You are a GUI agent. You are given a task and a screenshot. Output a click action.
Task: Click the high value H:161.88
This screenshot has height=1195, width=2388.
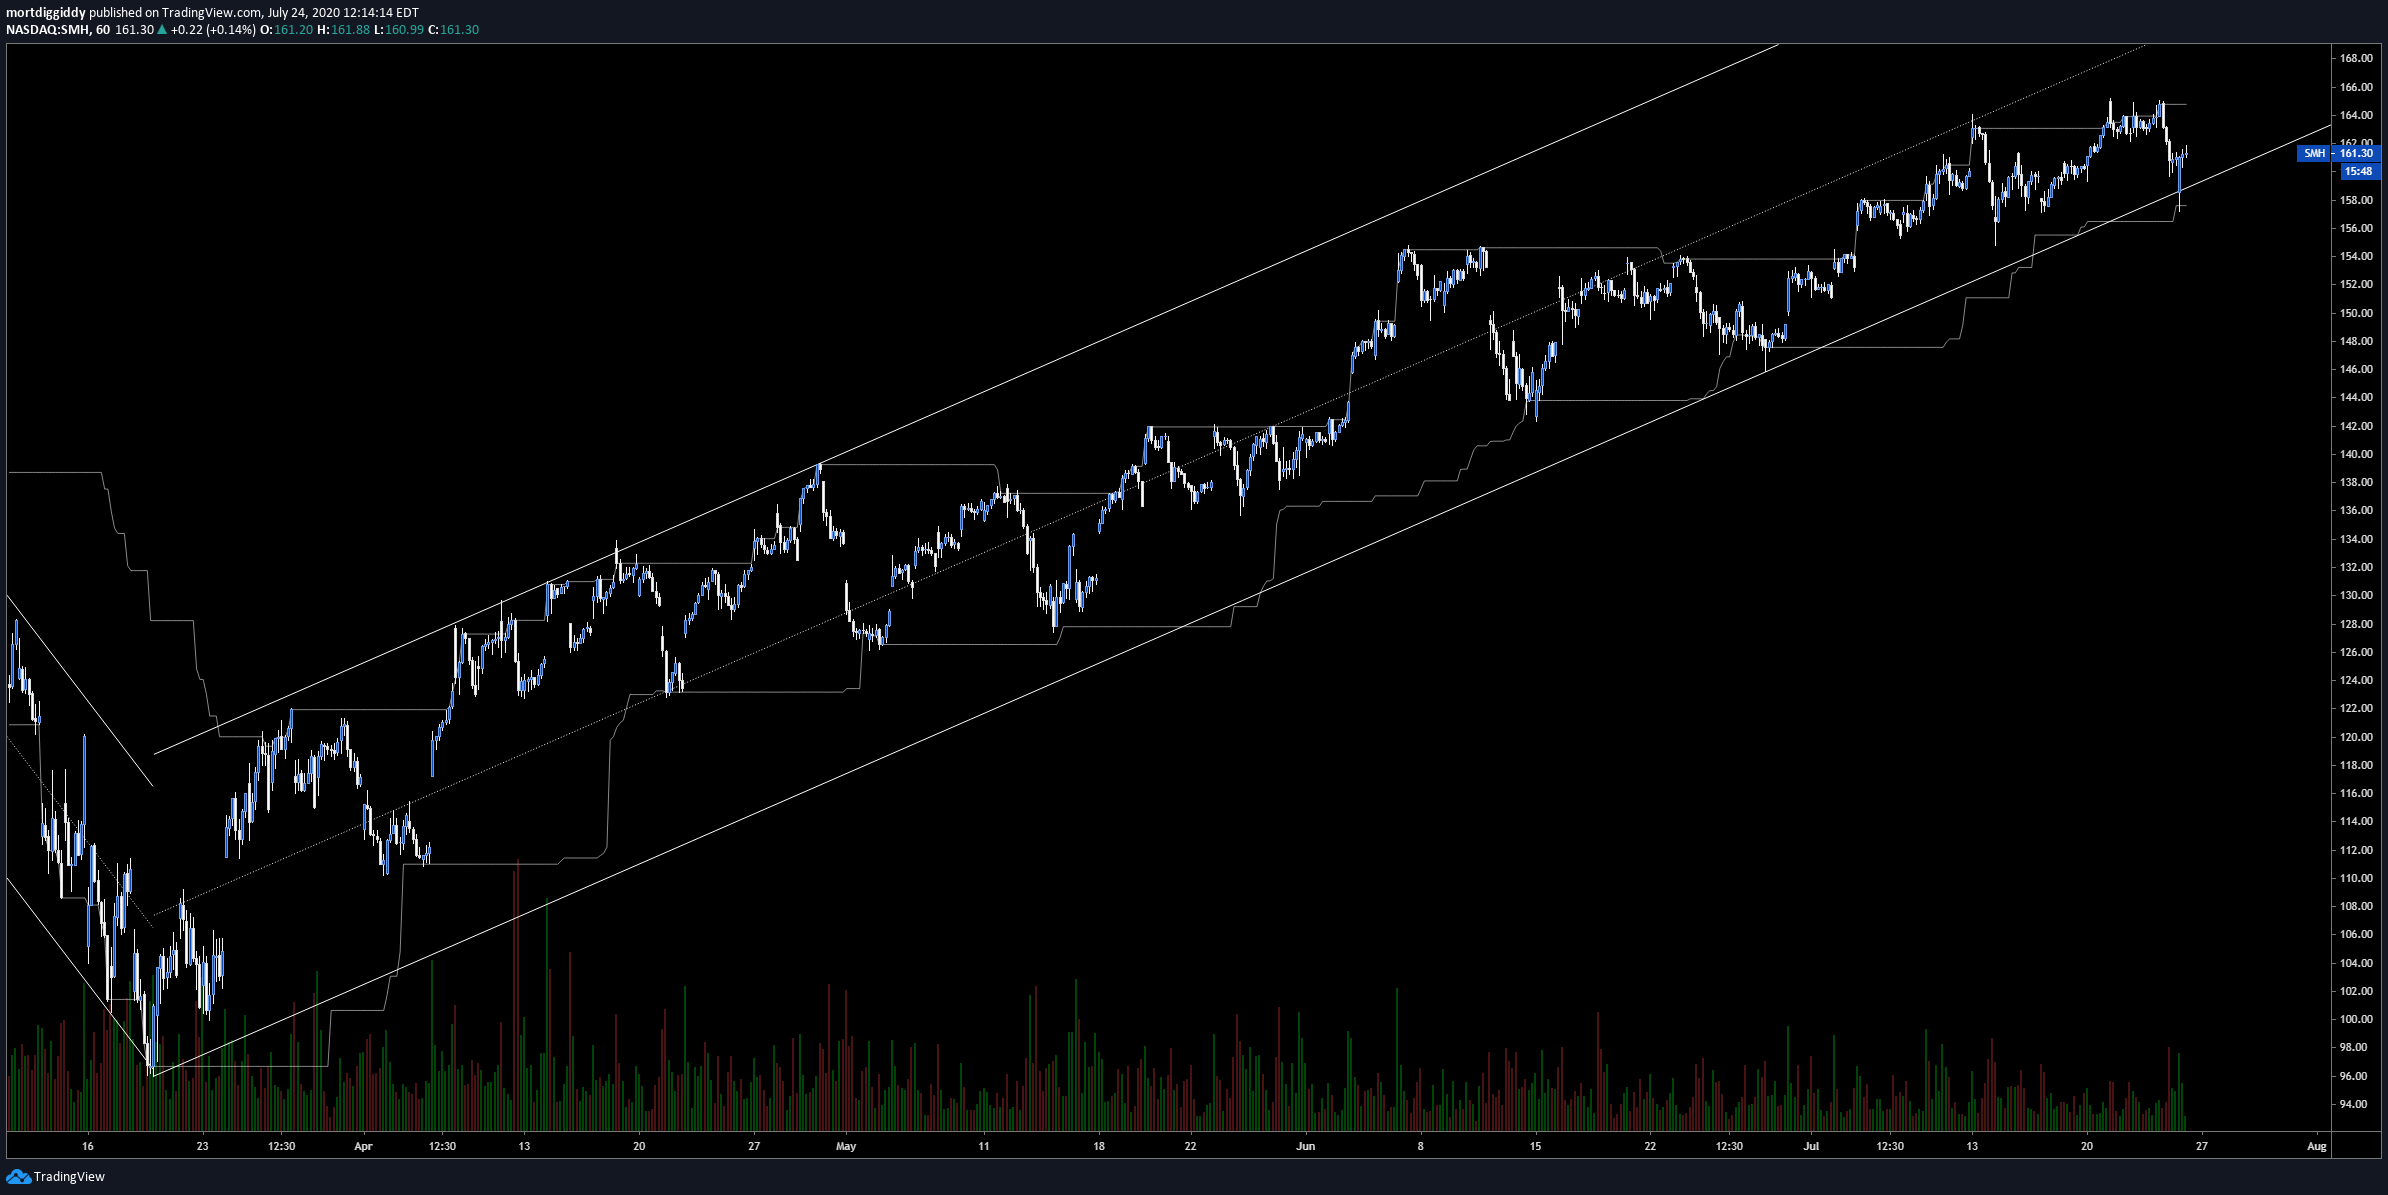(x=344, y=30)
